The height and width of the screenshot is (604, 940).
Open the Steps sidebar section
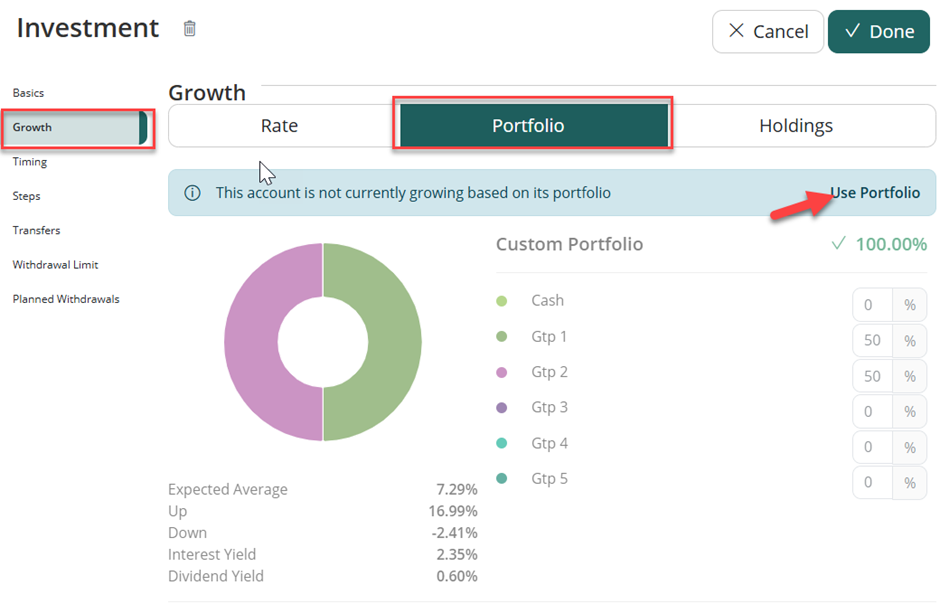coord(27,196)
